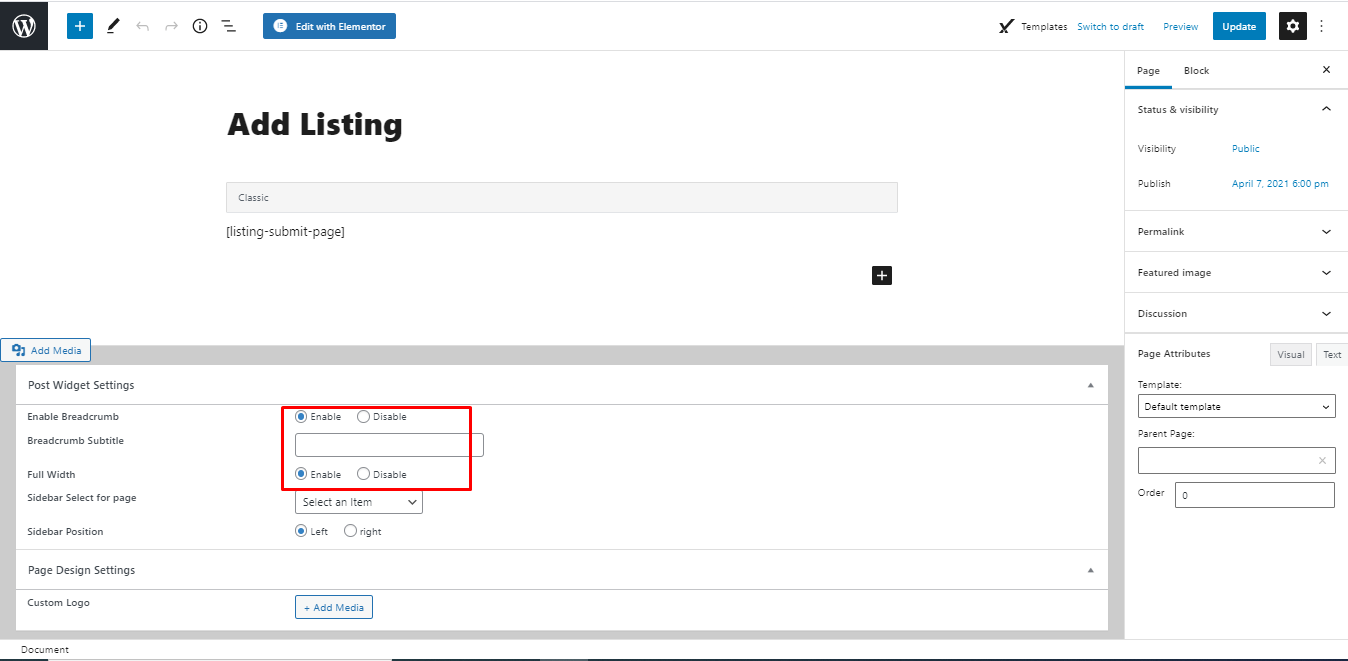
Task: Click the Edit with Elementor button
Action: click(x=329, y=25)
